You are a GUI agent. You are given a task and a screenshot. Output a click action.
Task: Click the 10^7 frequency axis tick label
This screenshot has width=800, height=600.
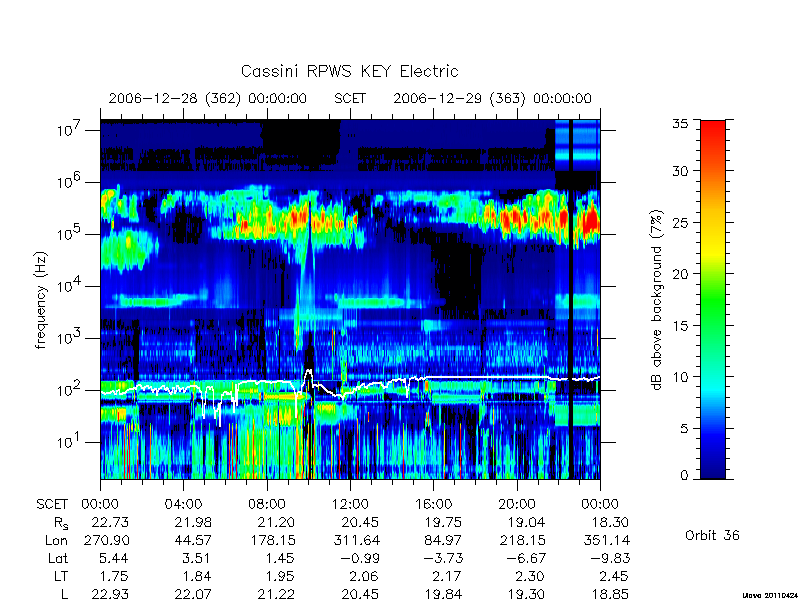coord(69,130)
